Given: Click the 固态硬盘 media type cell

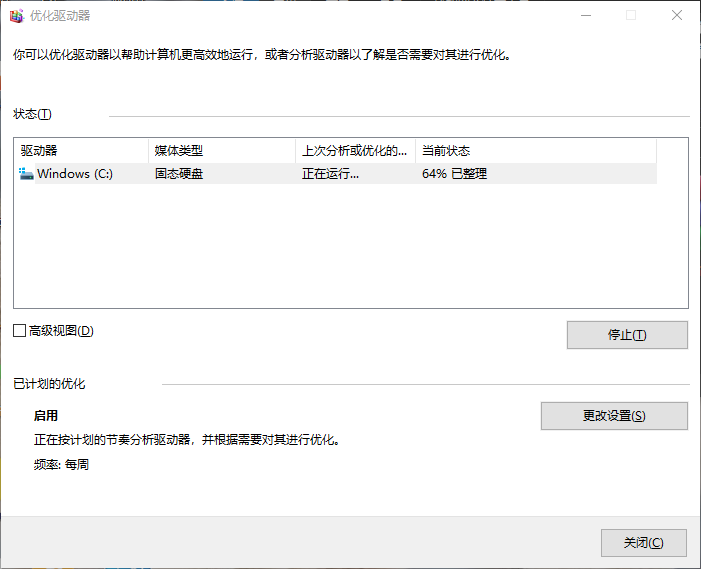Looking at the screenshot, I should point(179,173).
